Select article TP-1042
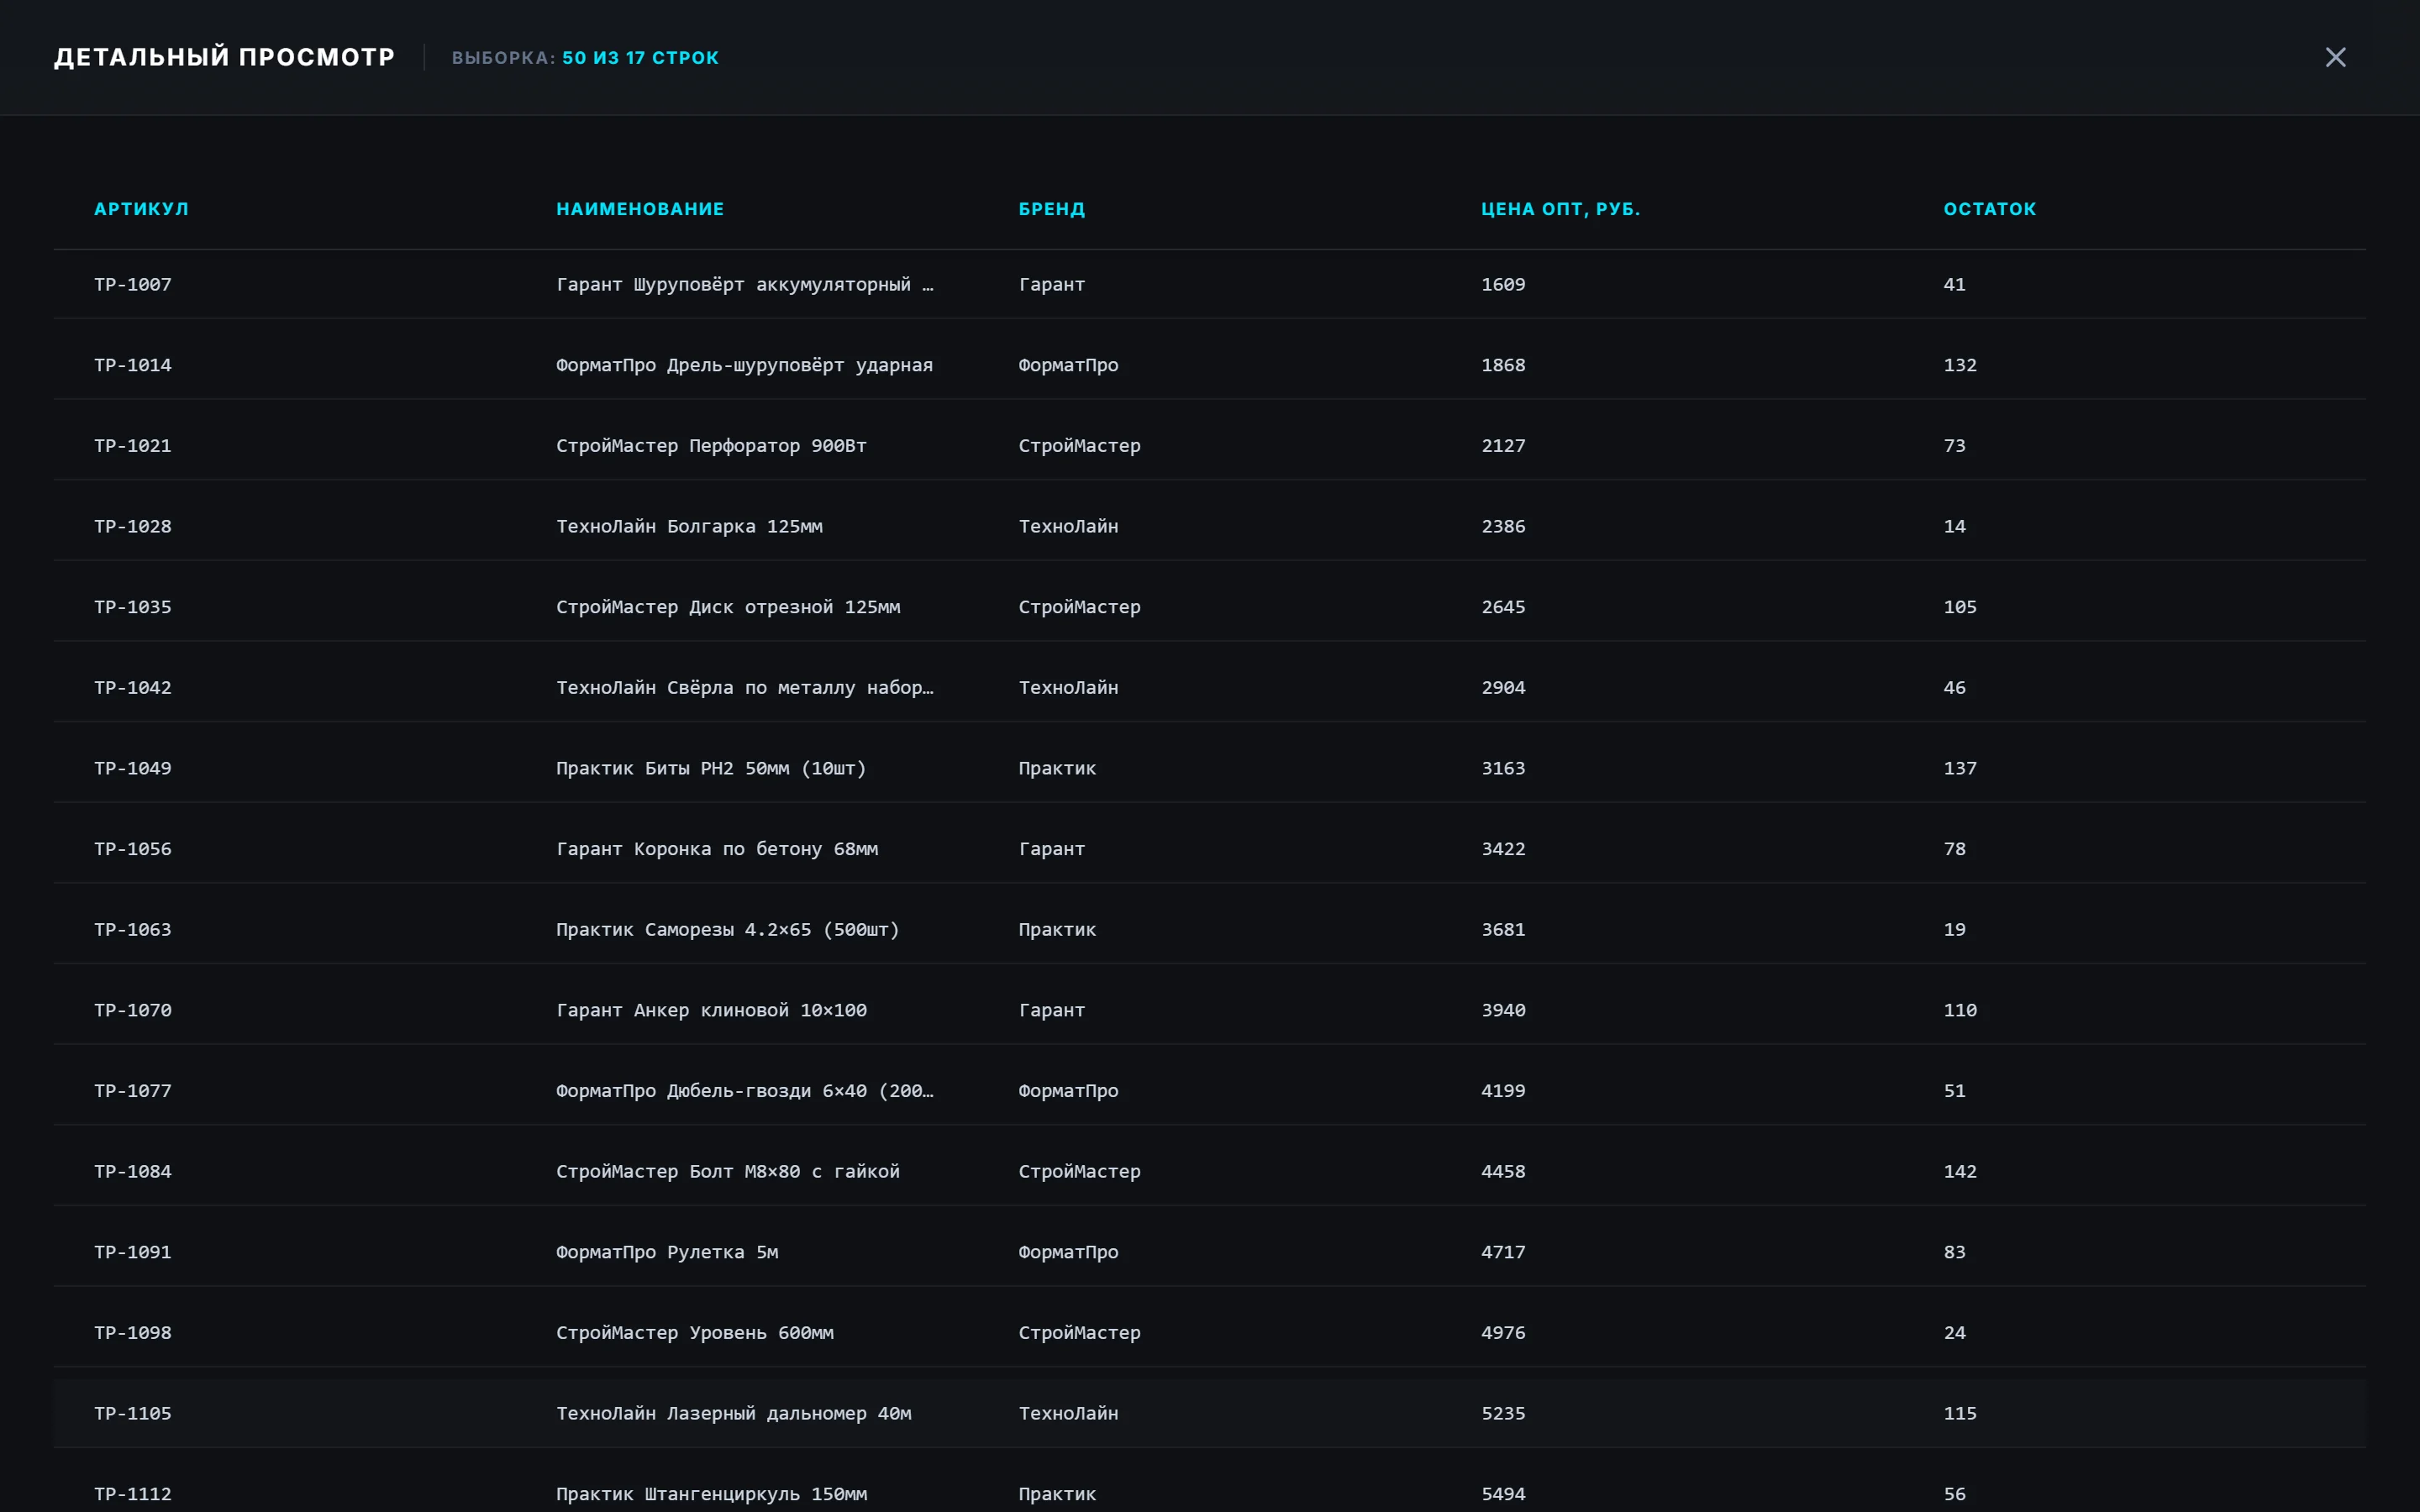The width and height of the screenshot is (2420, 1512). (133, 688)
